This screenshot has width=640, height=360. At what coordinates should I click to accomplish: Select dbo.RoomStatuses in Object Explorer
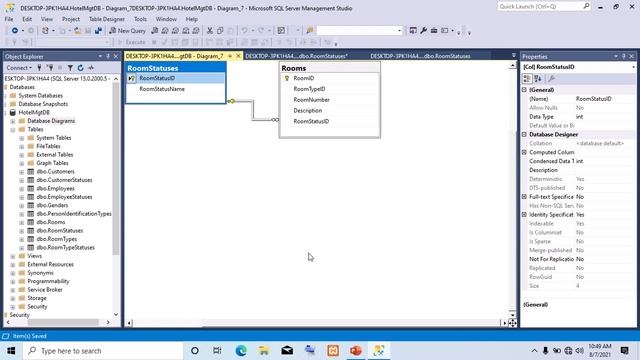click(x=60, y=231)
